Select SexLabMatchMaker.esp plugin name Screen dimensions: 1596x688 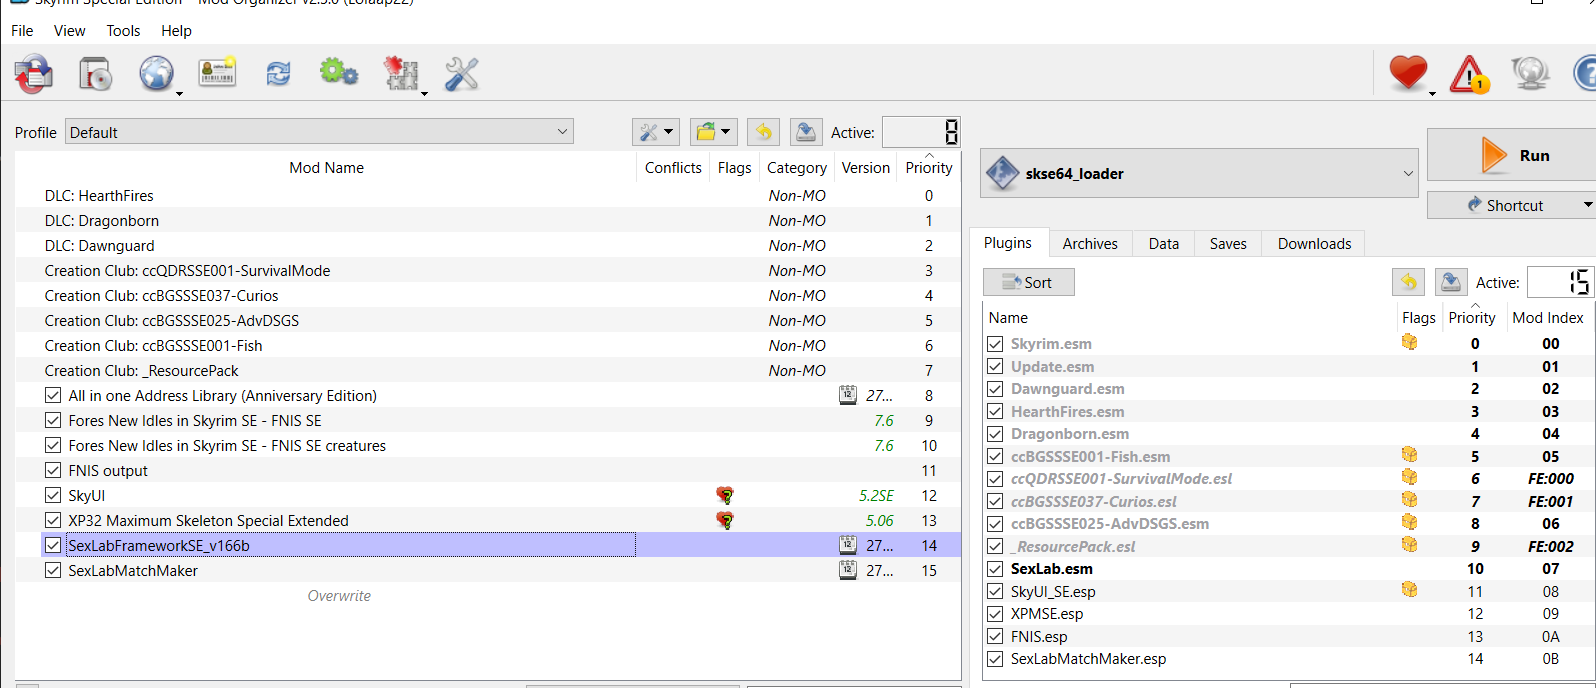pyautogui.click(x=1088, y=658)
